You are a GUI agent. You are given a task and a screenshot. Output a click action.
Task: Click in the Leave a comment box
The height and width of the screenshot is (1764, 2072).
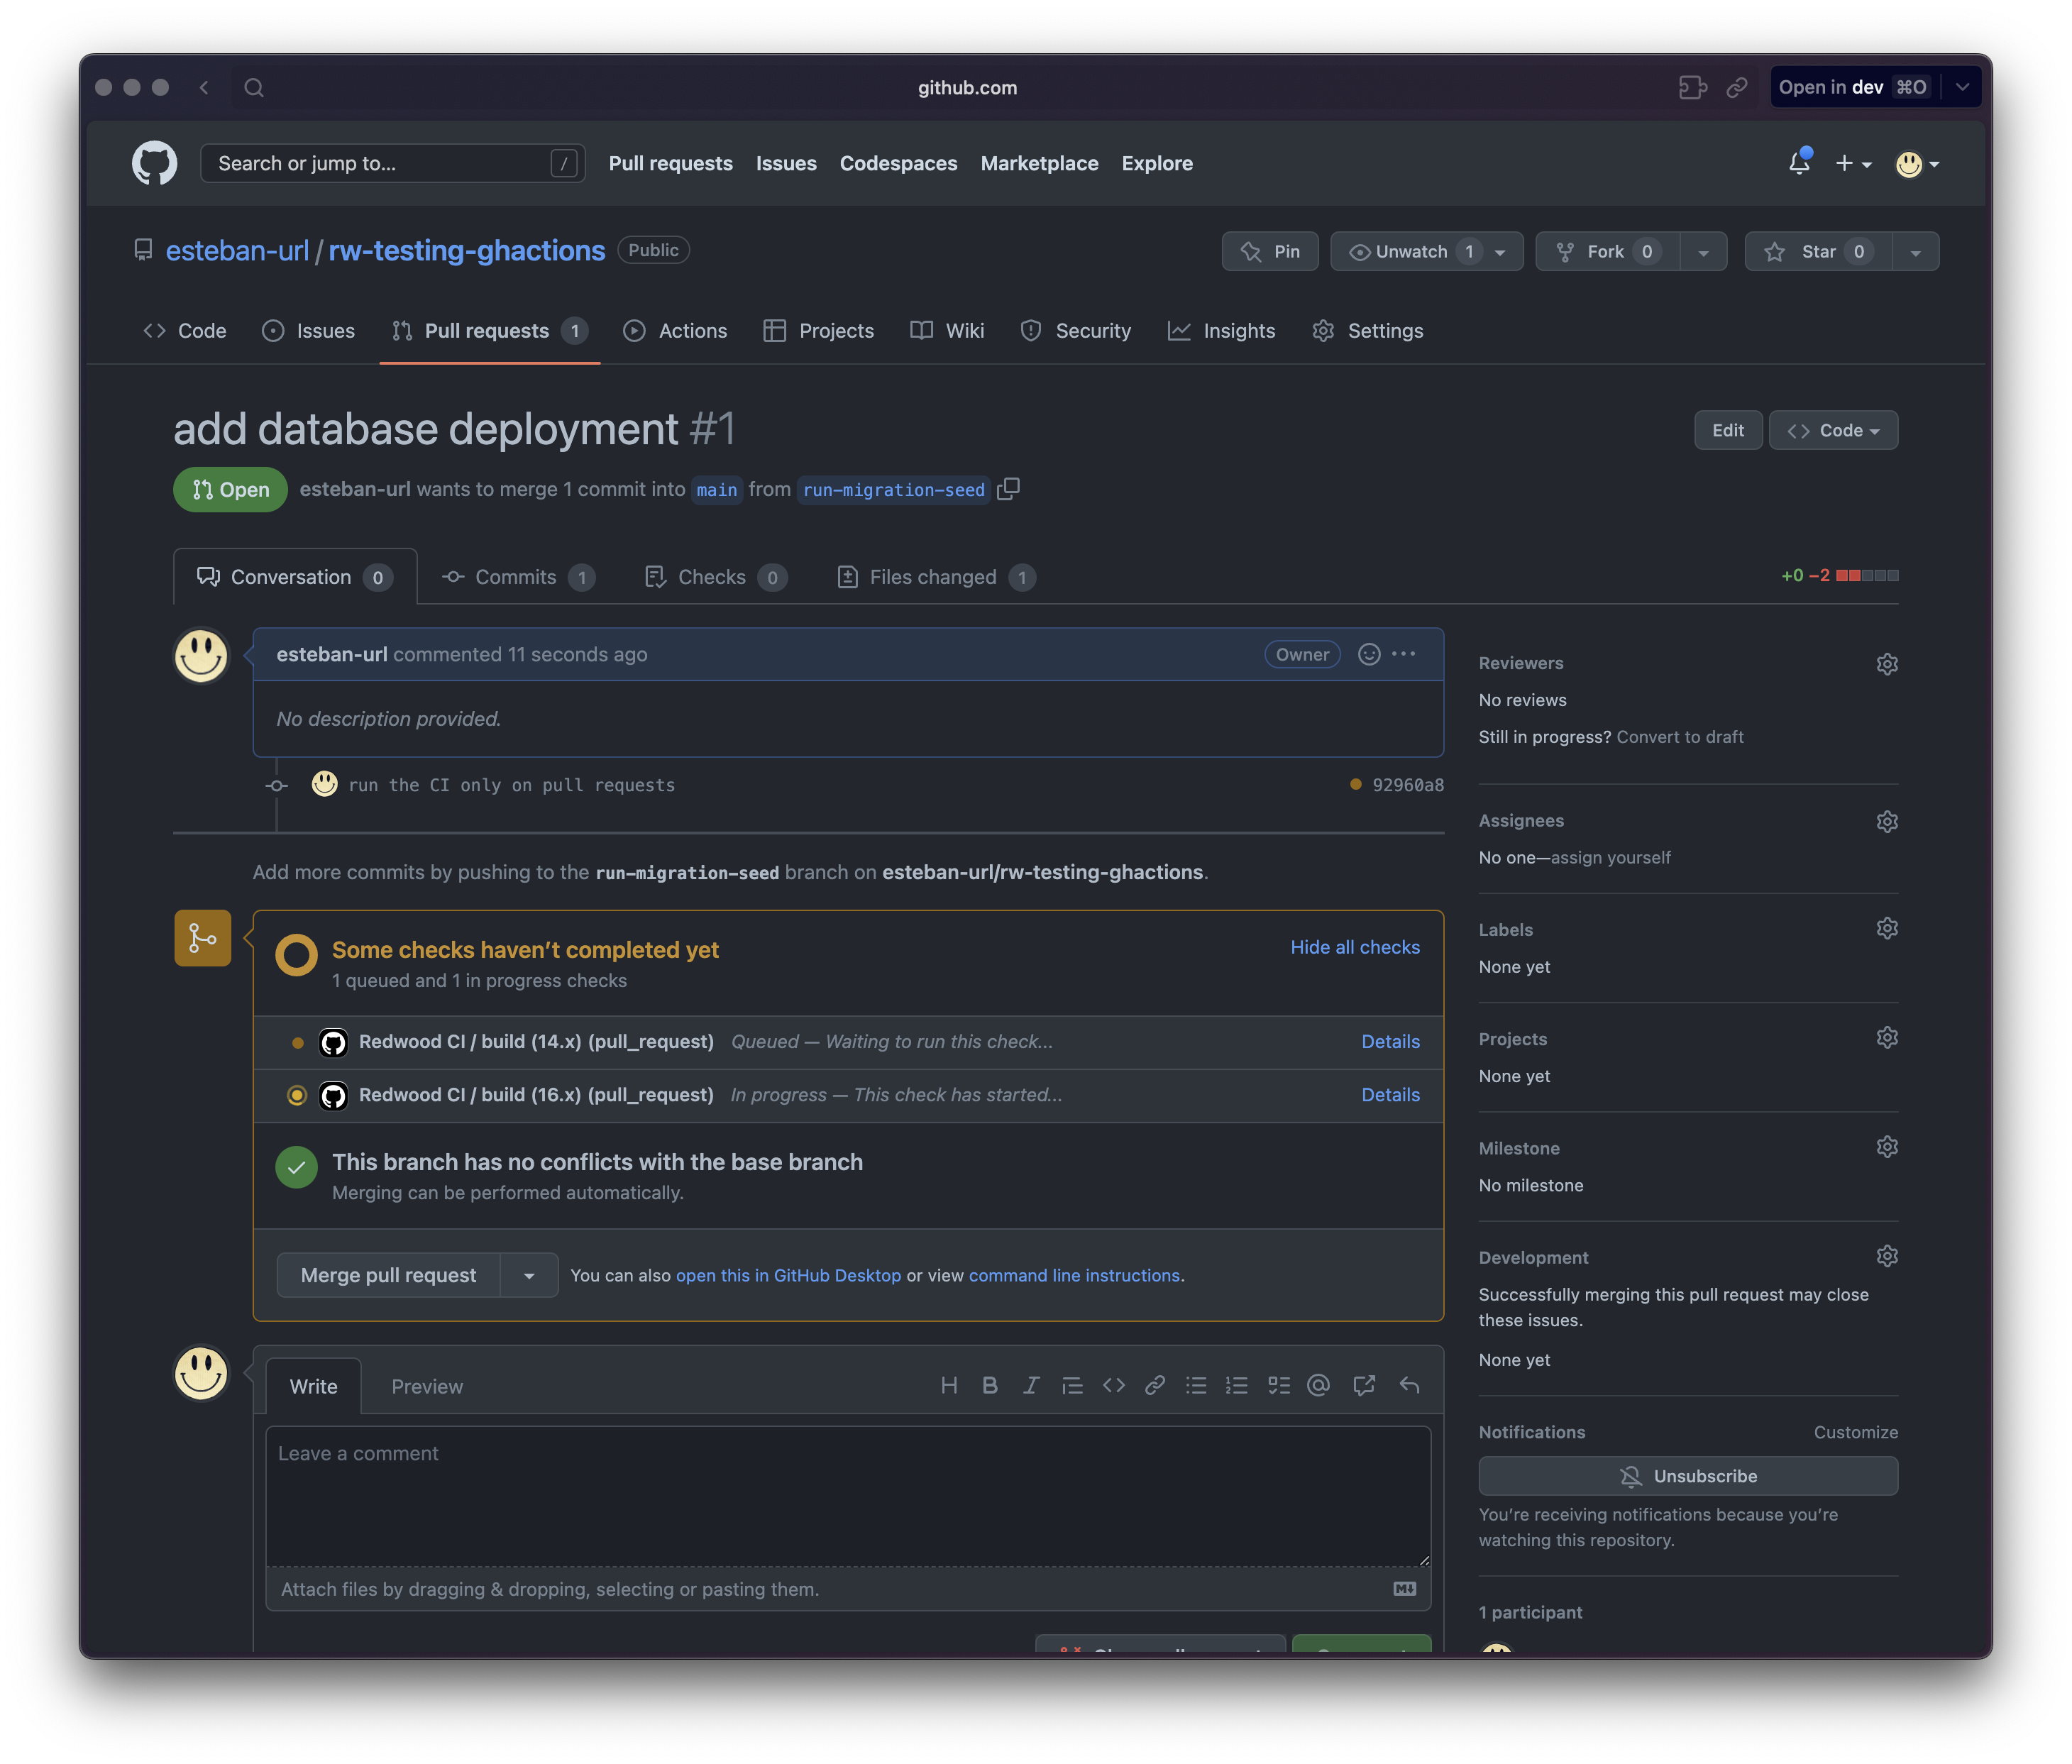coord(848,1495)
